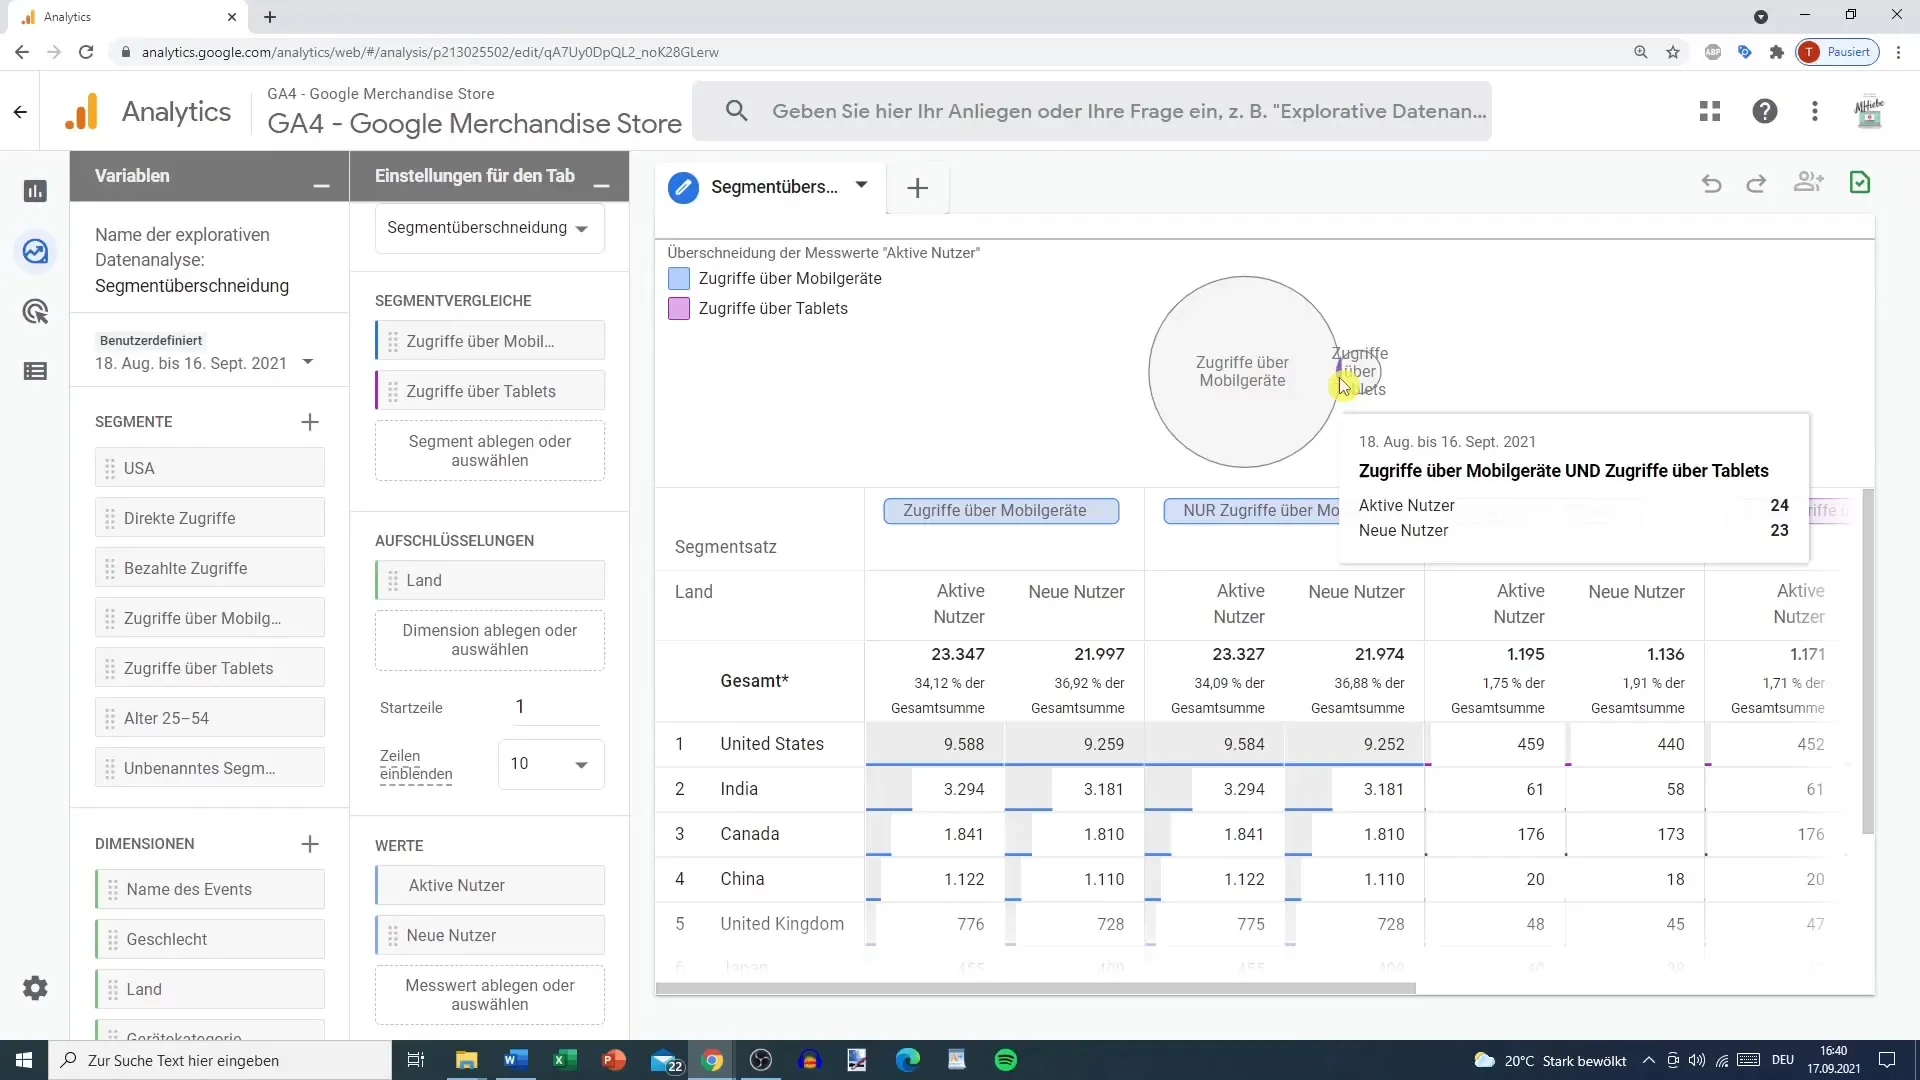Open the Configure table icon in left sidebar

pos(35,371)
